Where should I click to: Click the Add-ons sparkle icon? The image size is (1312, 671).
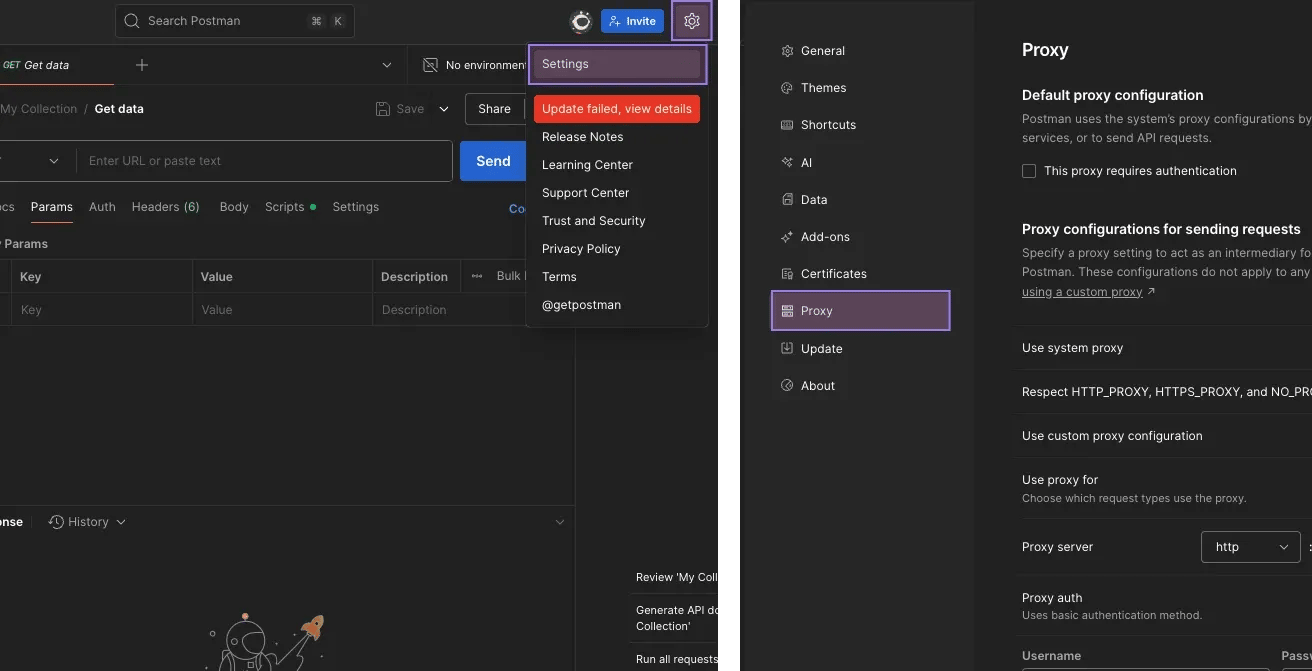[787, 237]
